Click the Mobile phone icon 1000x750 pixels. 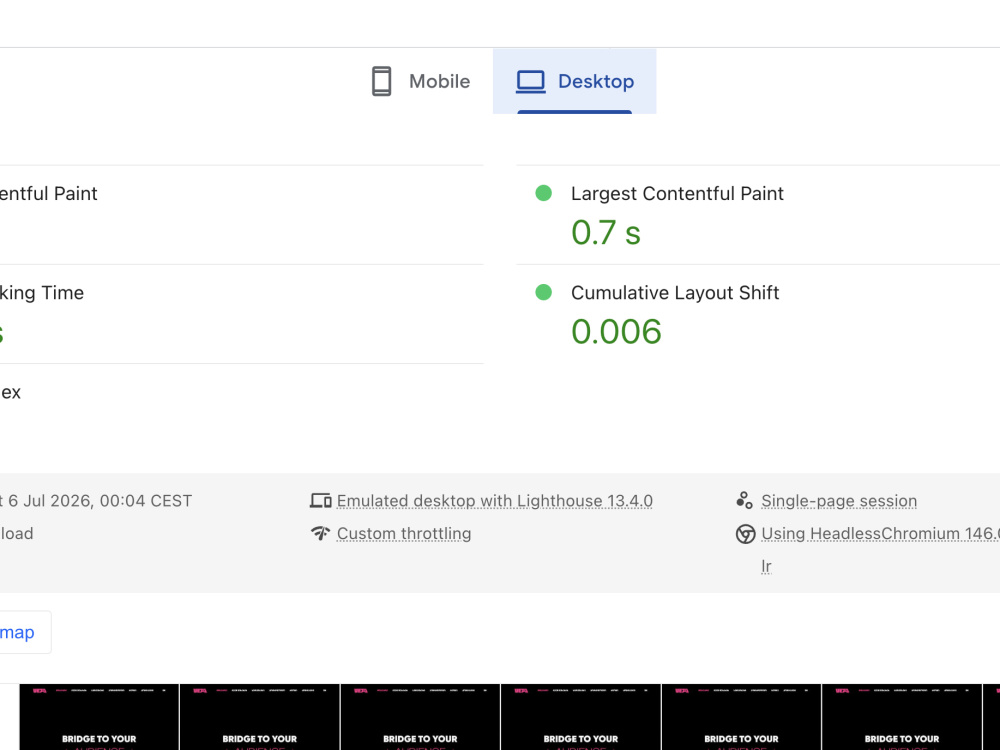coord(381,81)
